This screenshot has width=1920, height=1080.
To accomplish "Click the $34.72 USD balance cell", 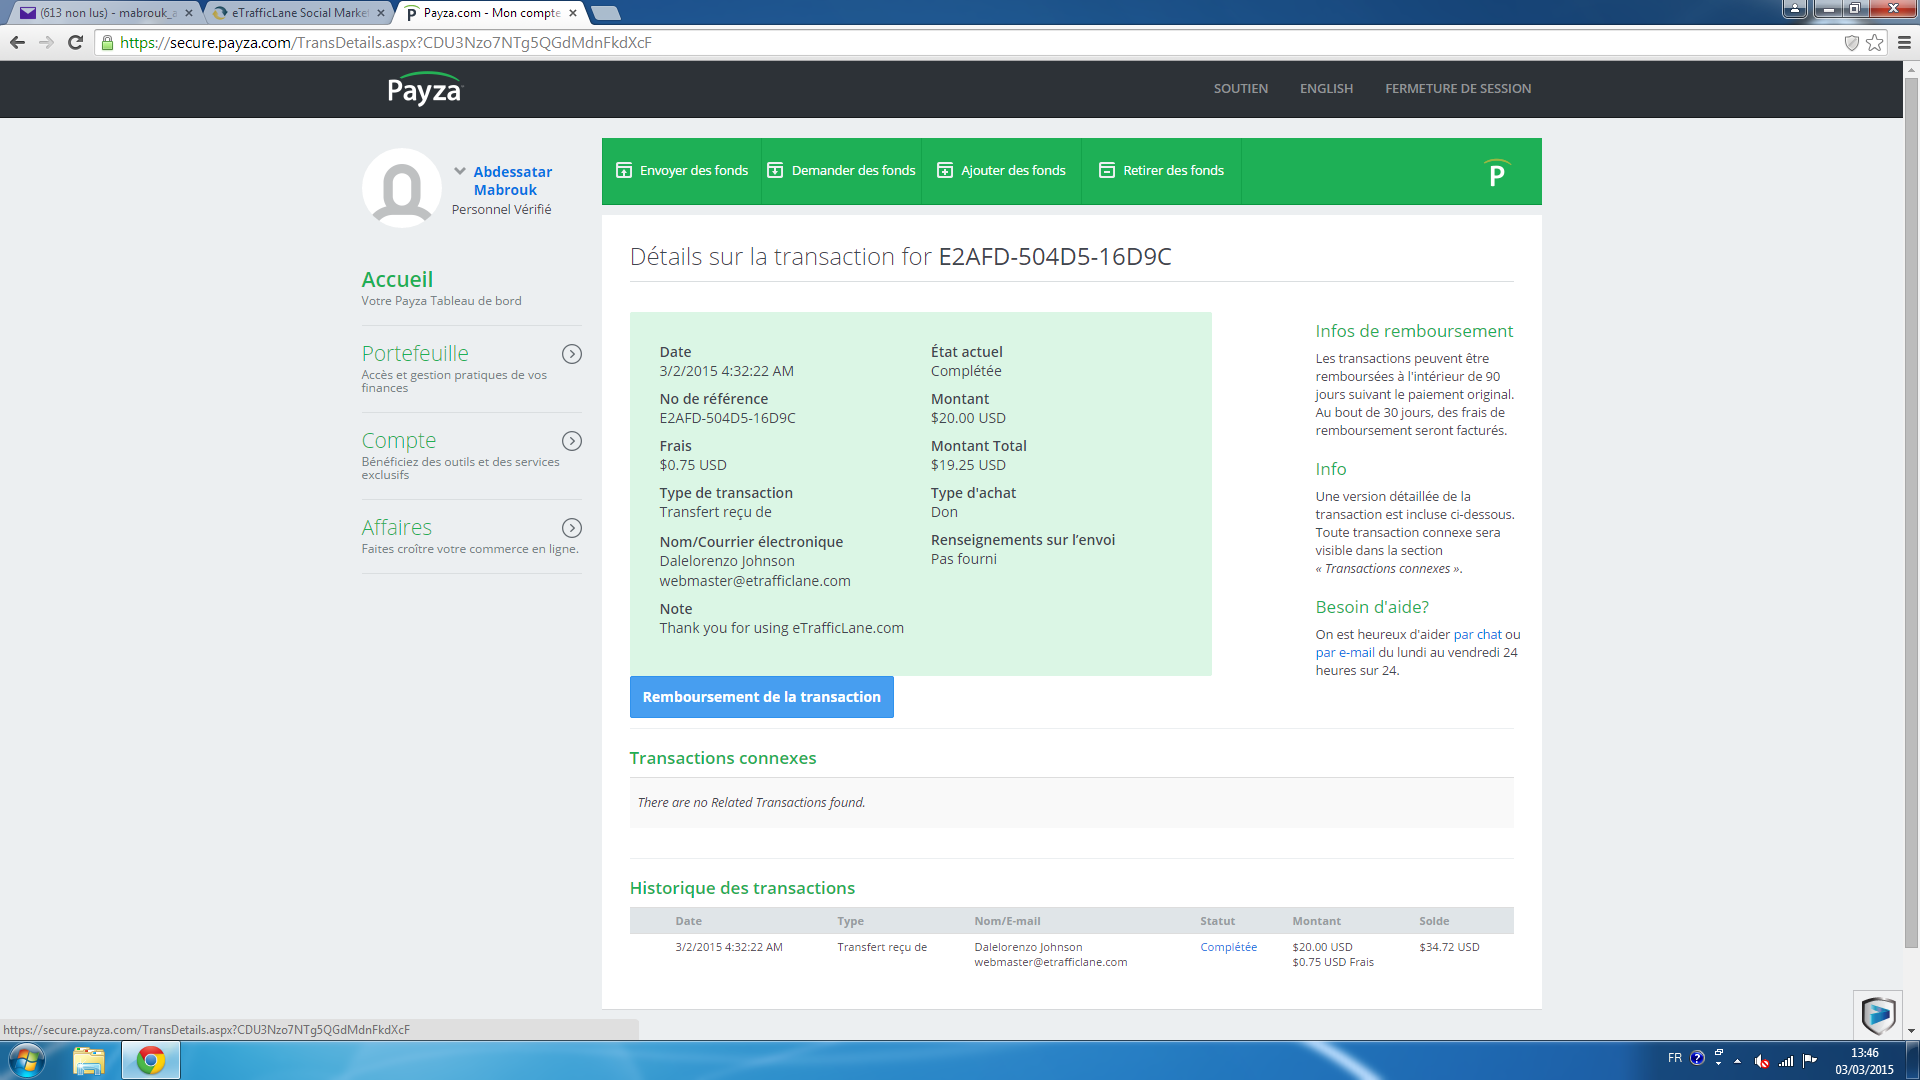I will (x=1449, y=947).
